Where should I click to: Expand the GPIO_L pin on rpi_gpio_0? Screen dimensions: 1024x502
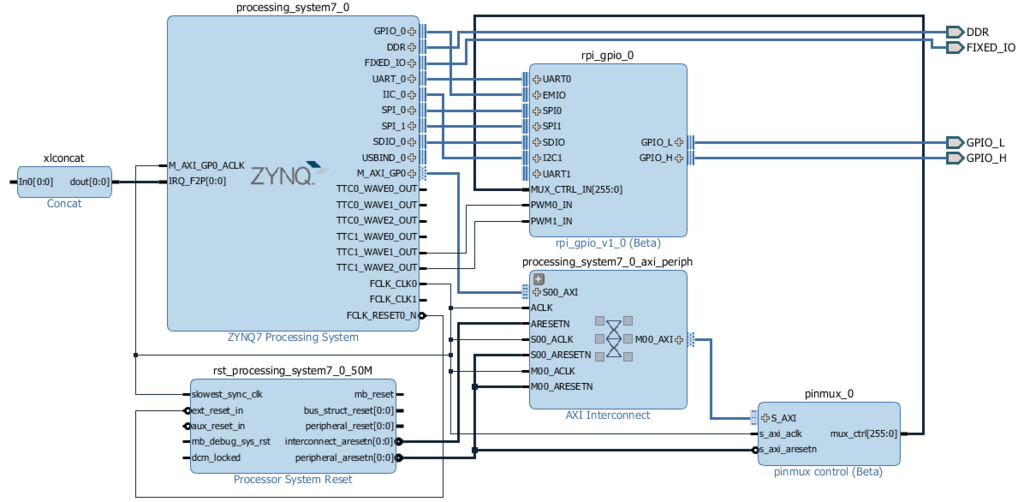(x=679, y=142)
